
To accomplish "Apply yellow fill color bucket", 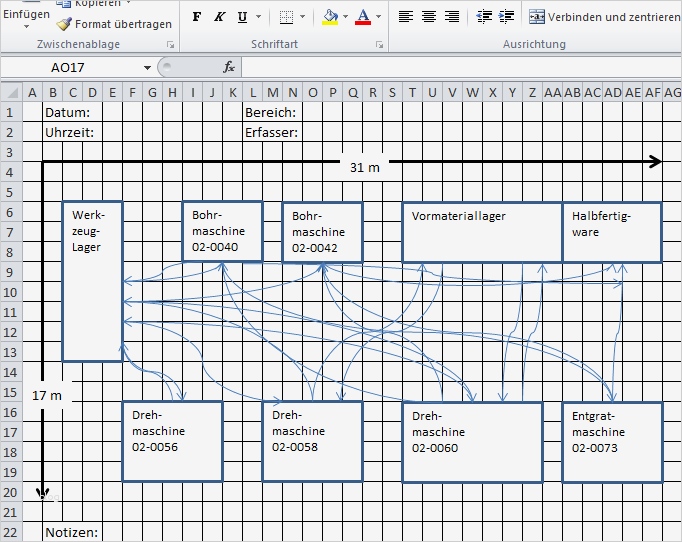I will (x=330, y=17).
